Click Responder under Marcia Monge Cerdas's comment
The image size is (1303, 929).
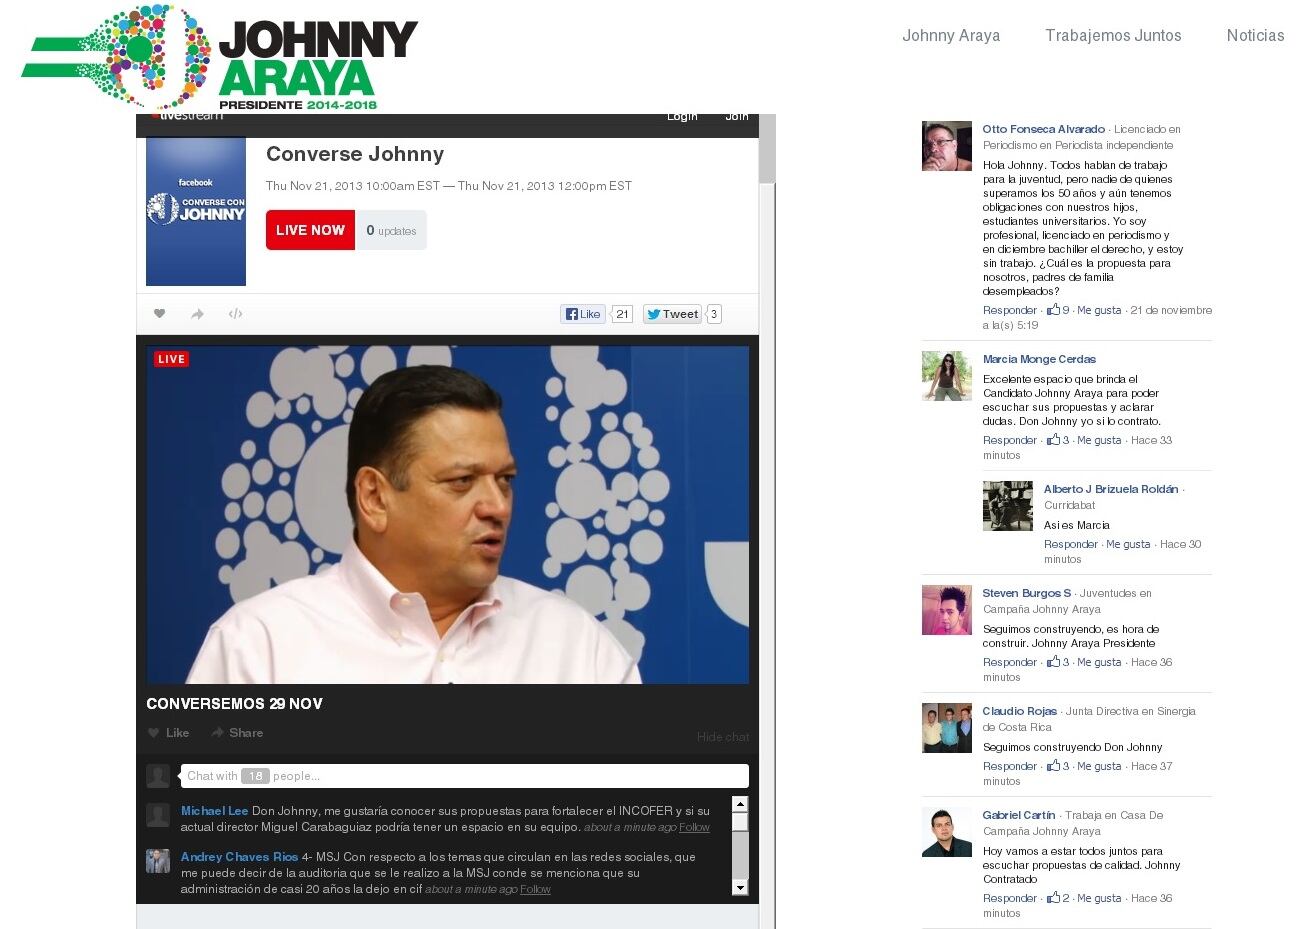1009,440
